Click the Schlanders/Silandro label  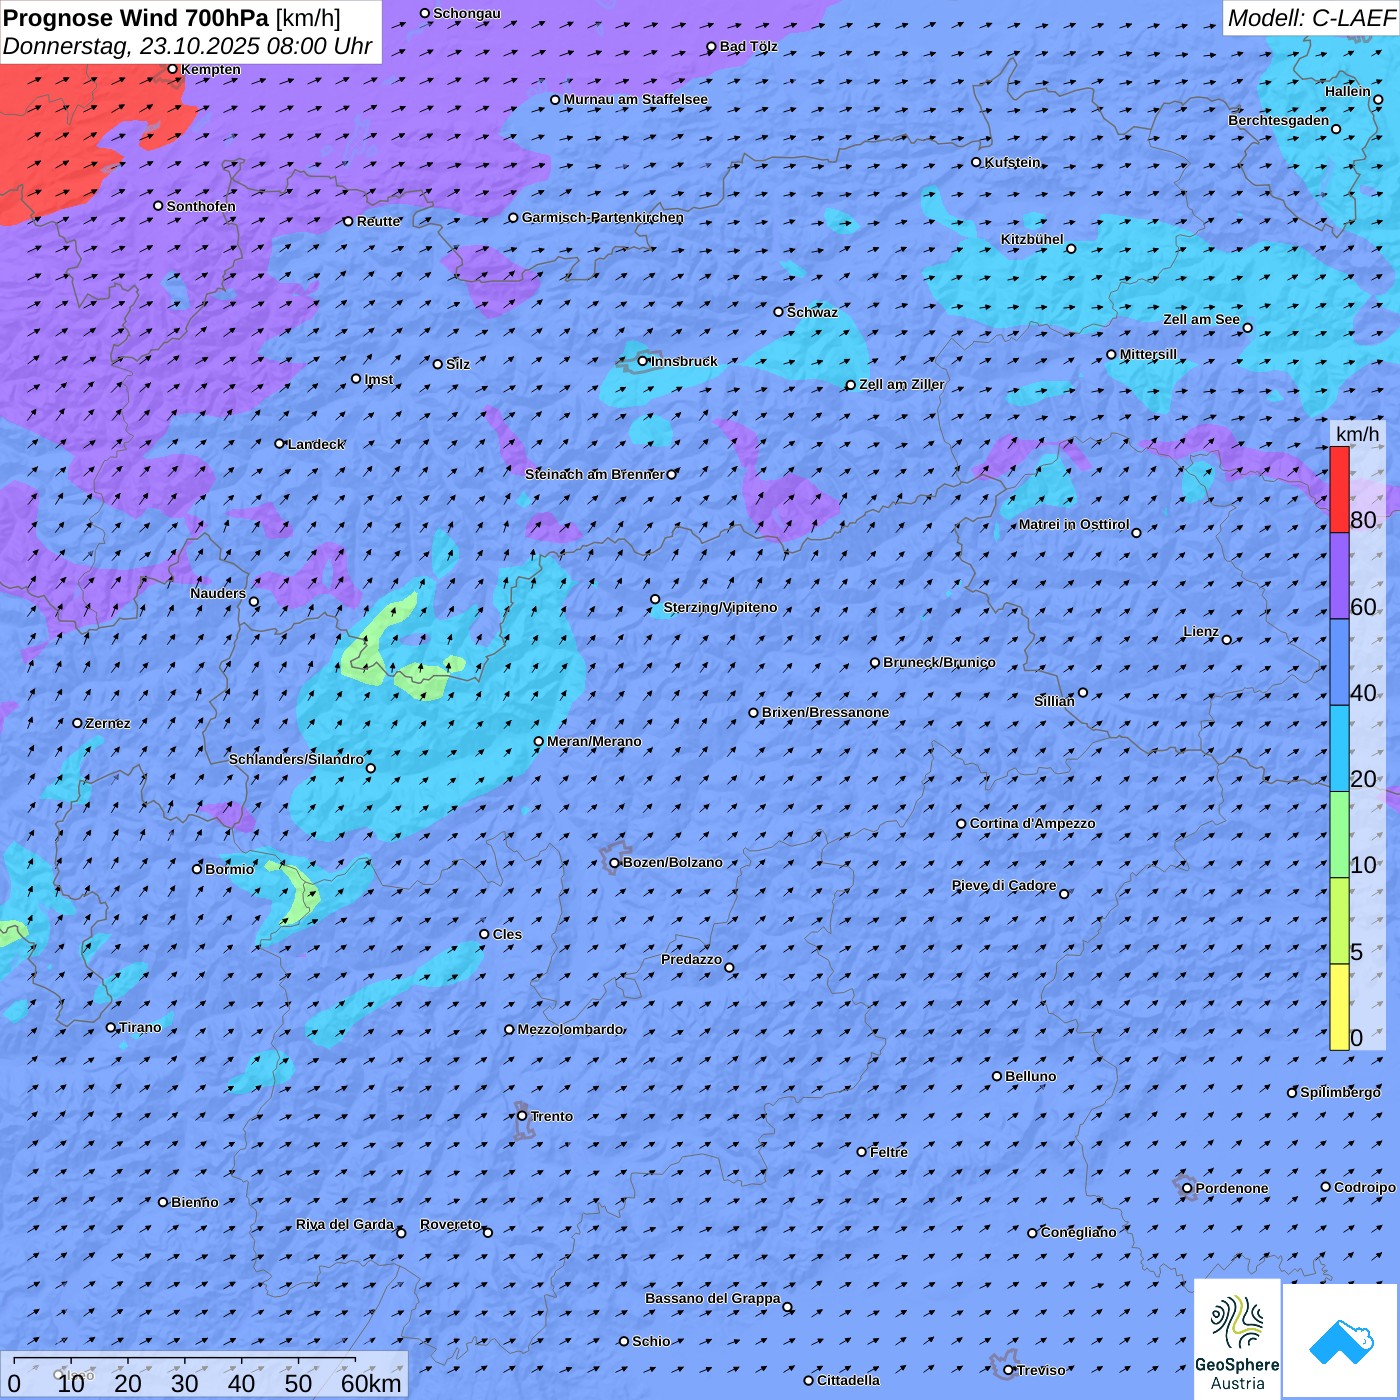coord(296,759)
